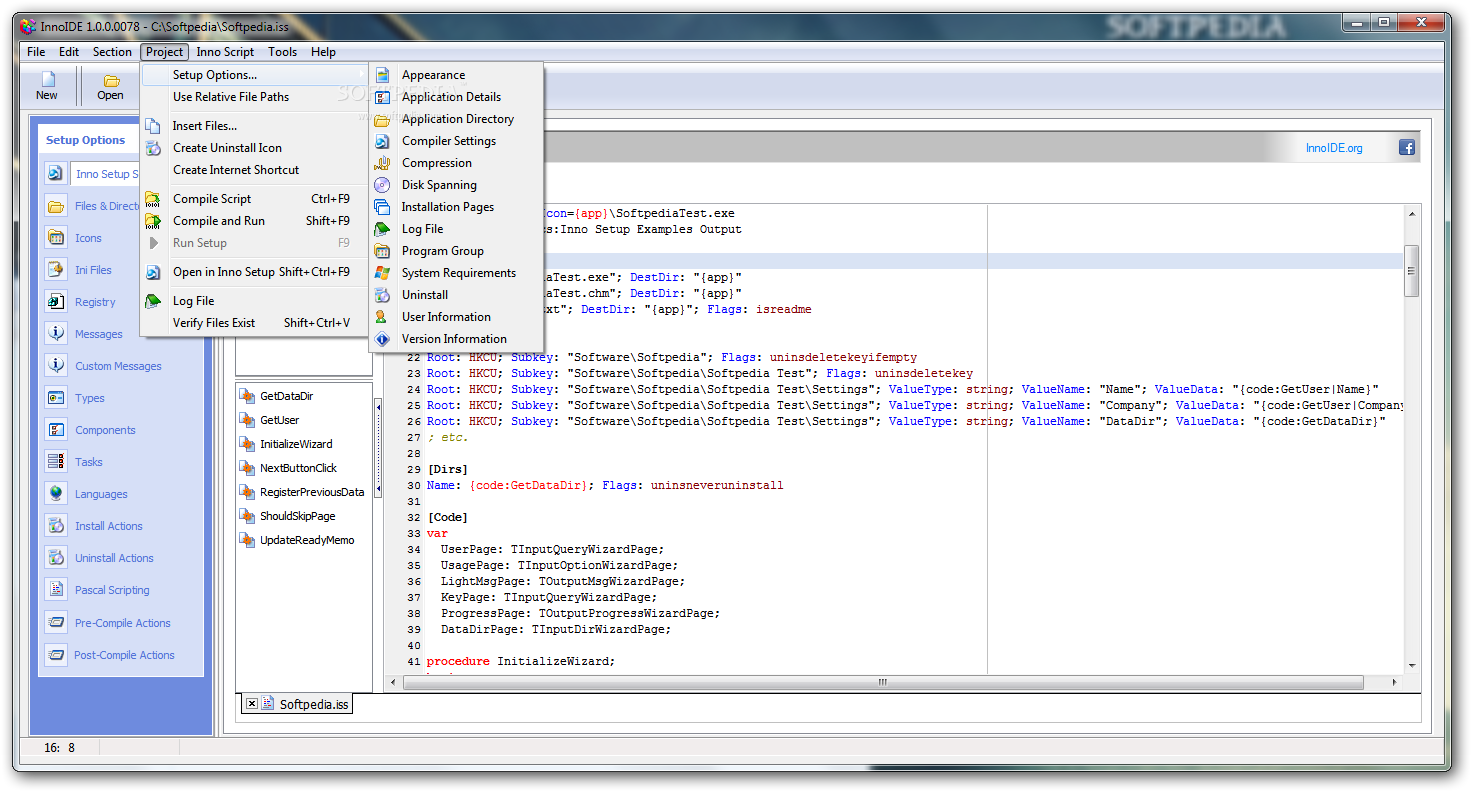Open the File menu
The image size is (1472, 792).
(x=36, y=52)
